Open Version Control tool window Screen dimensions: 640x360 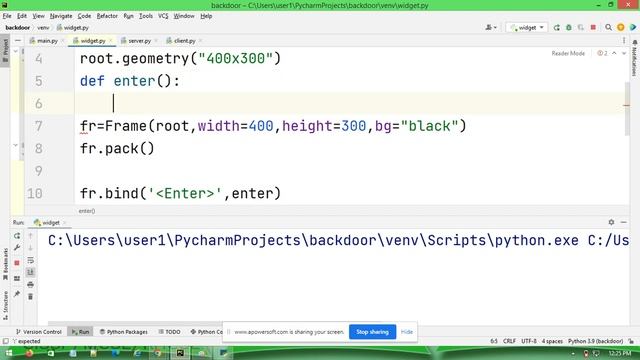coord(39,332)
